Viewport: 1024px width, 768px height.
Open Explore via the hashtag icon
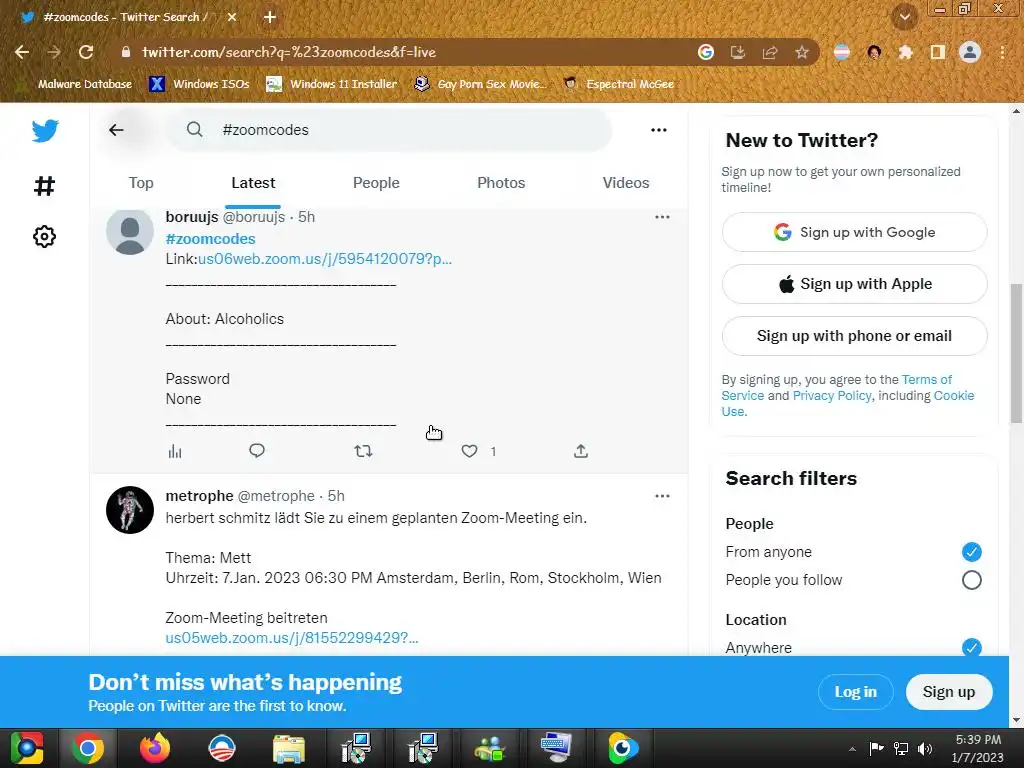coord(44,186)
